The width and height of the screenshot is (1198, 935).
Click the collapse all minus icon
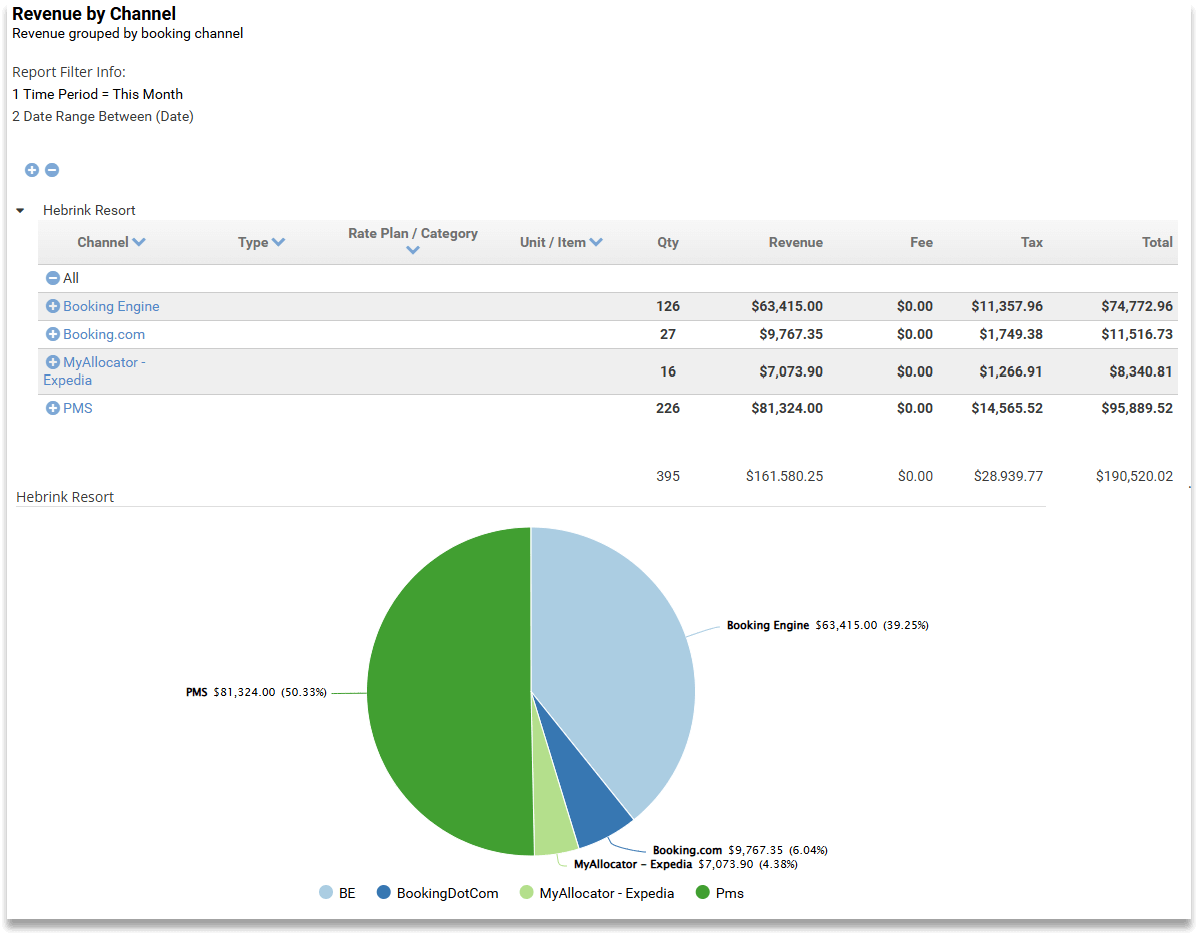pyautogui.click(x=51, y=170)
